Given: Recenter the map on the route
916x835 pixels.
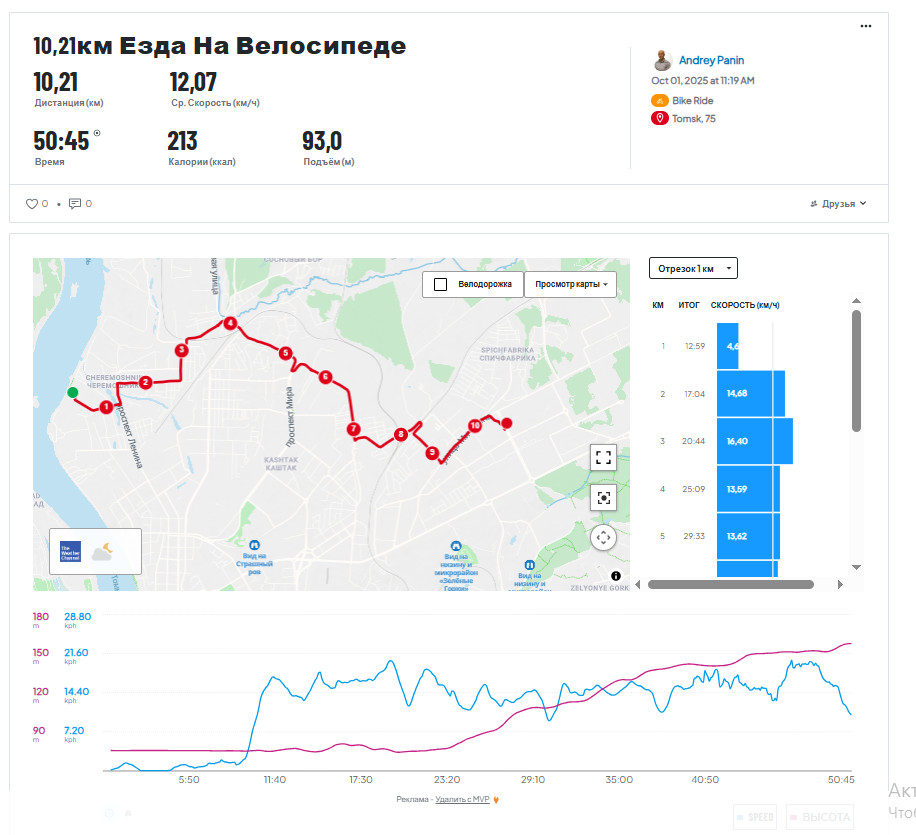Looking at the screenshot, I should pyautogui.click(x=603, y=498).
